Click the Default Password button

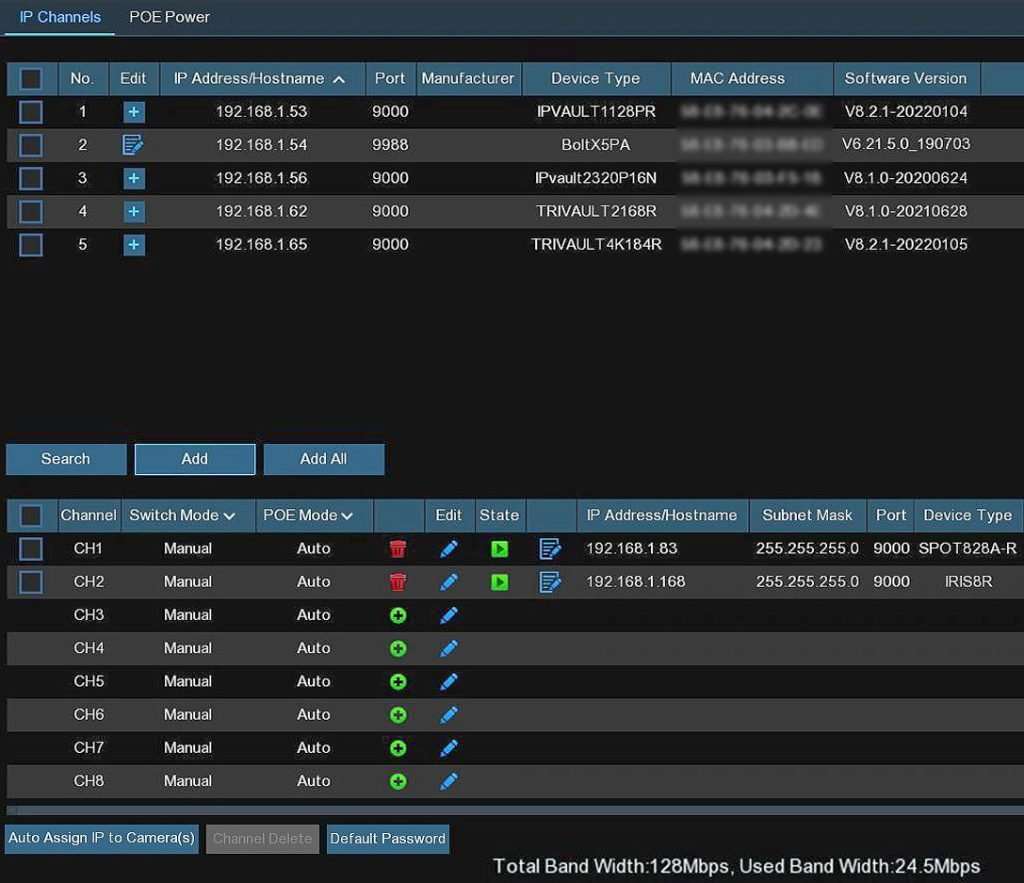click(x=388, y=839)
